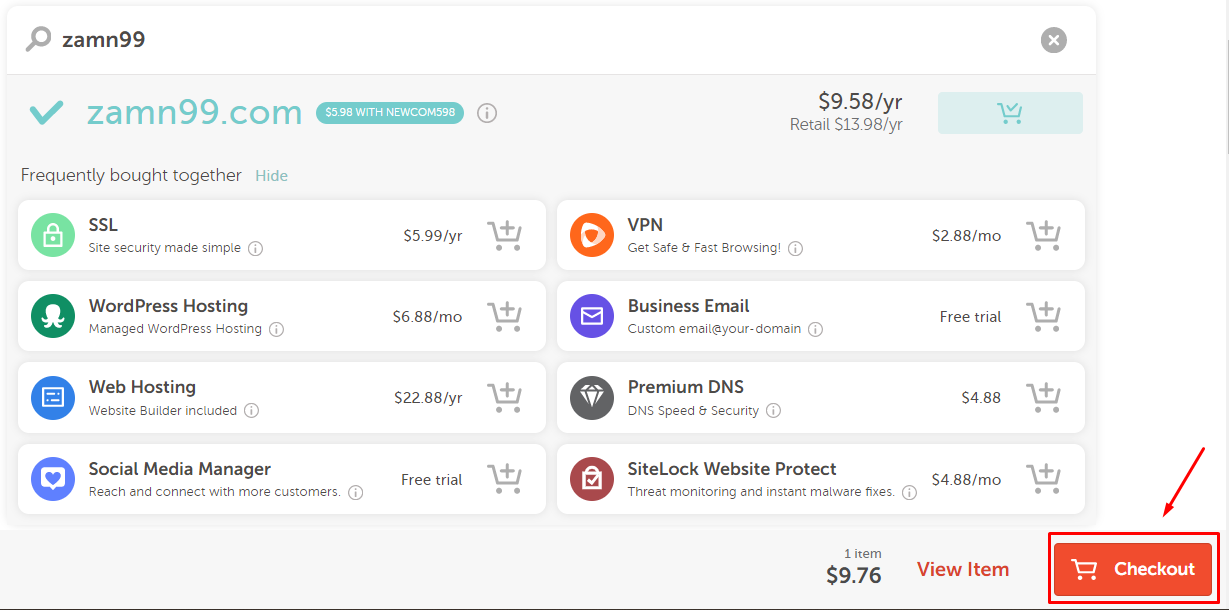The height and width of the screenshot is (610, 1229).
Task: Click the green checkmark beside zamn99.com
Action: coord(46,113)
